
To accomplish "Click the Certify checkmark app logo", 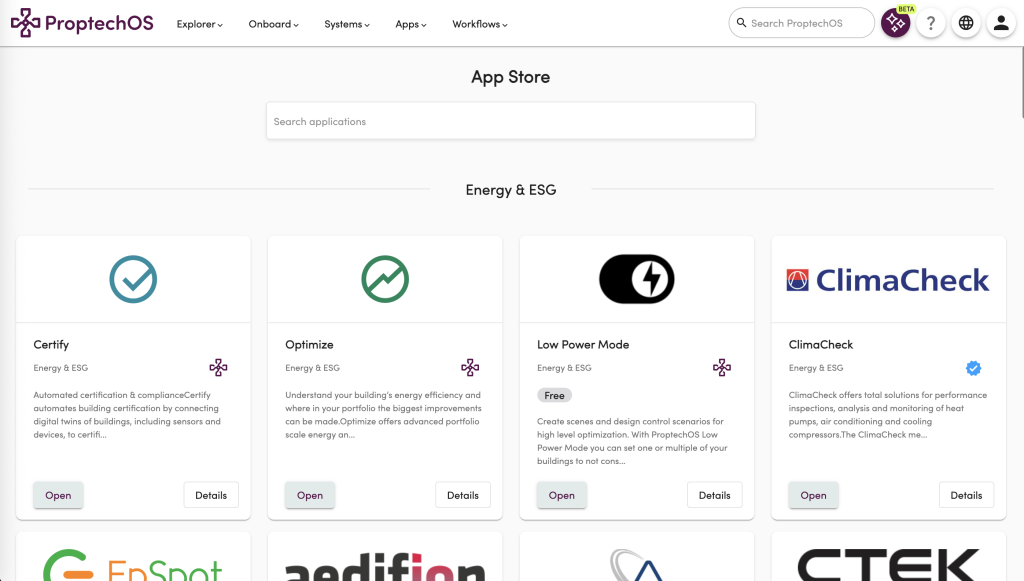I will tap(133, 279).
